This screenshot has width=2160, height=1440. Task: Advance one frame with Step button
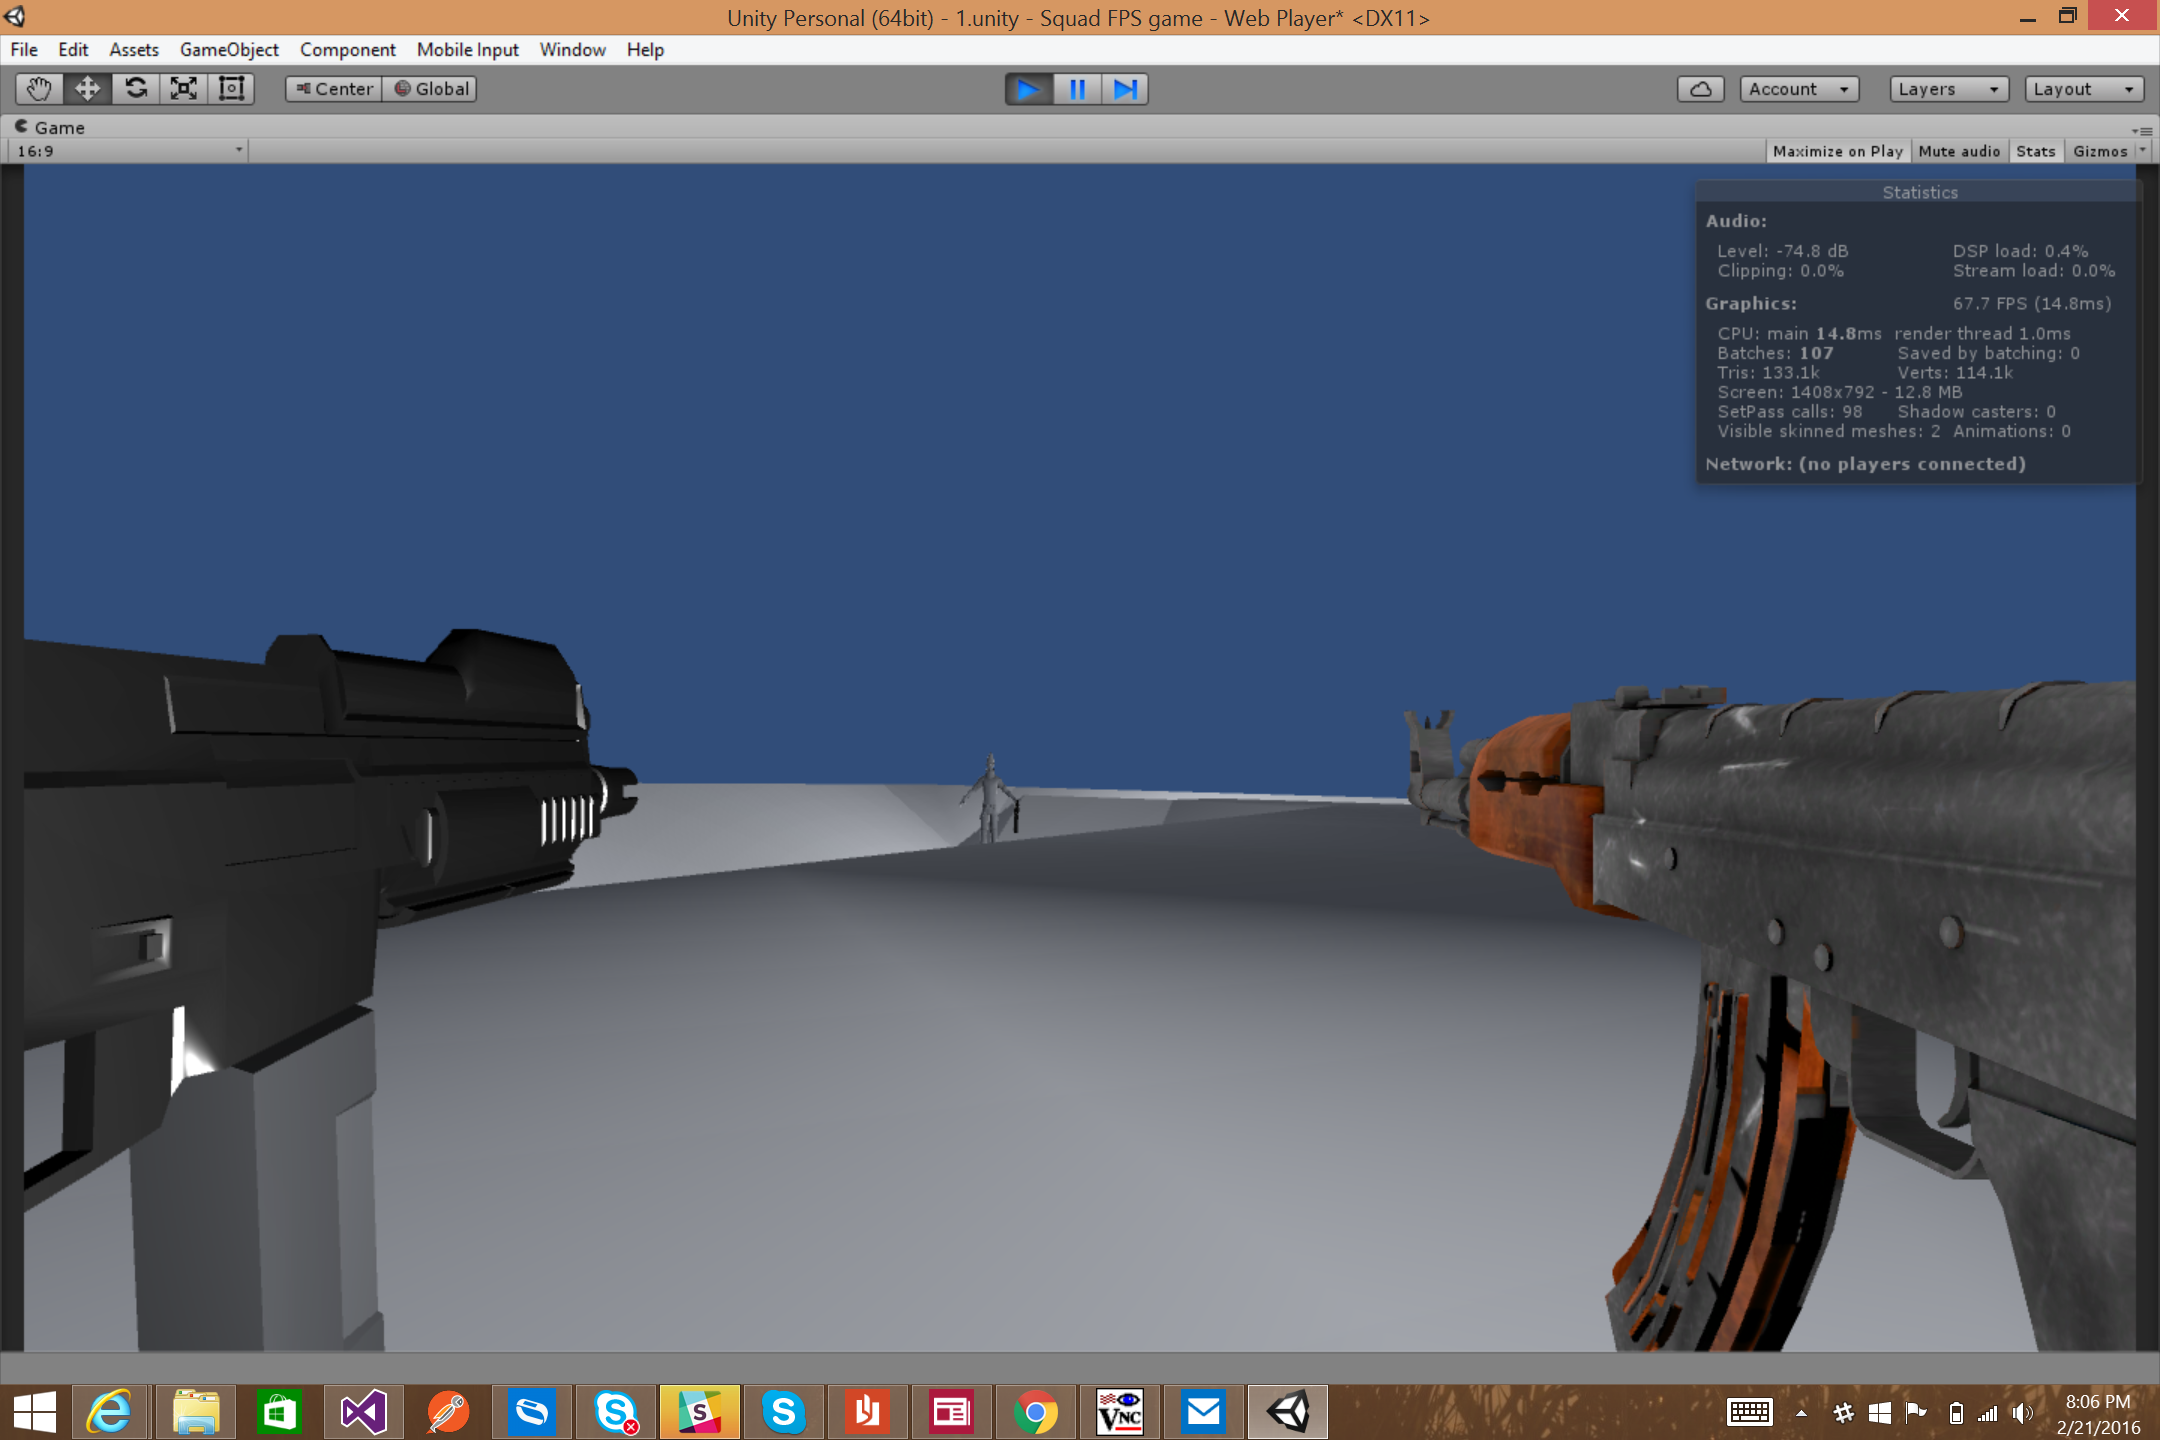pyautogui.click(x=1125, y=89)
